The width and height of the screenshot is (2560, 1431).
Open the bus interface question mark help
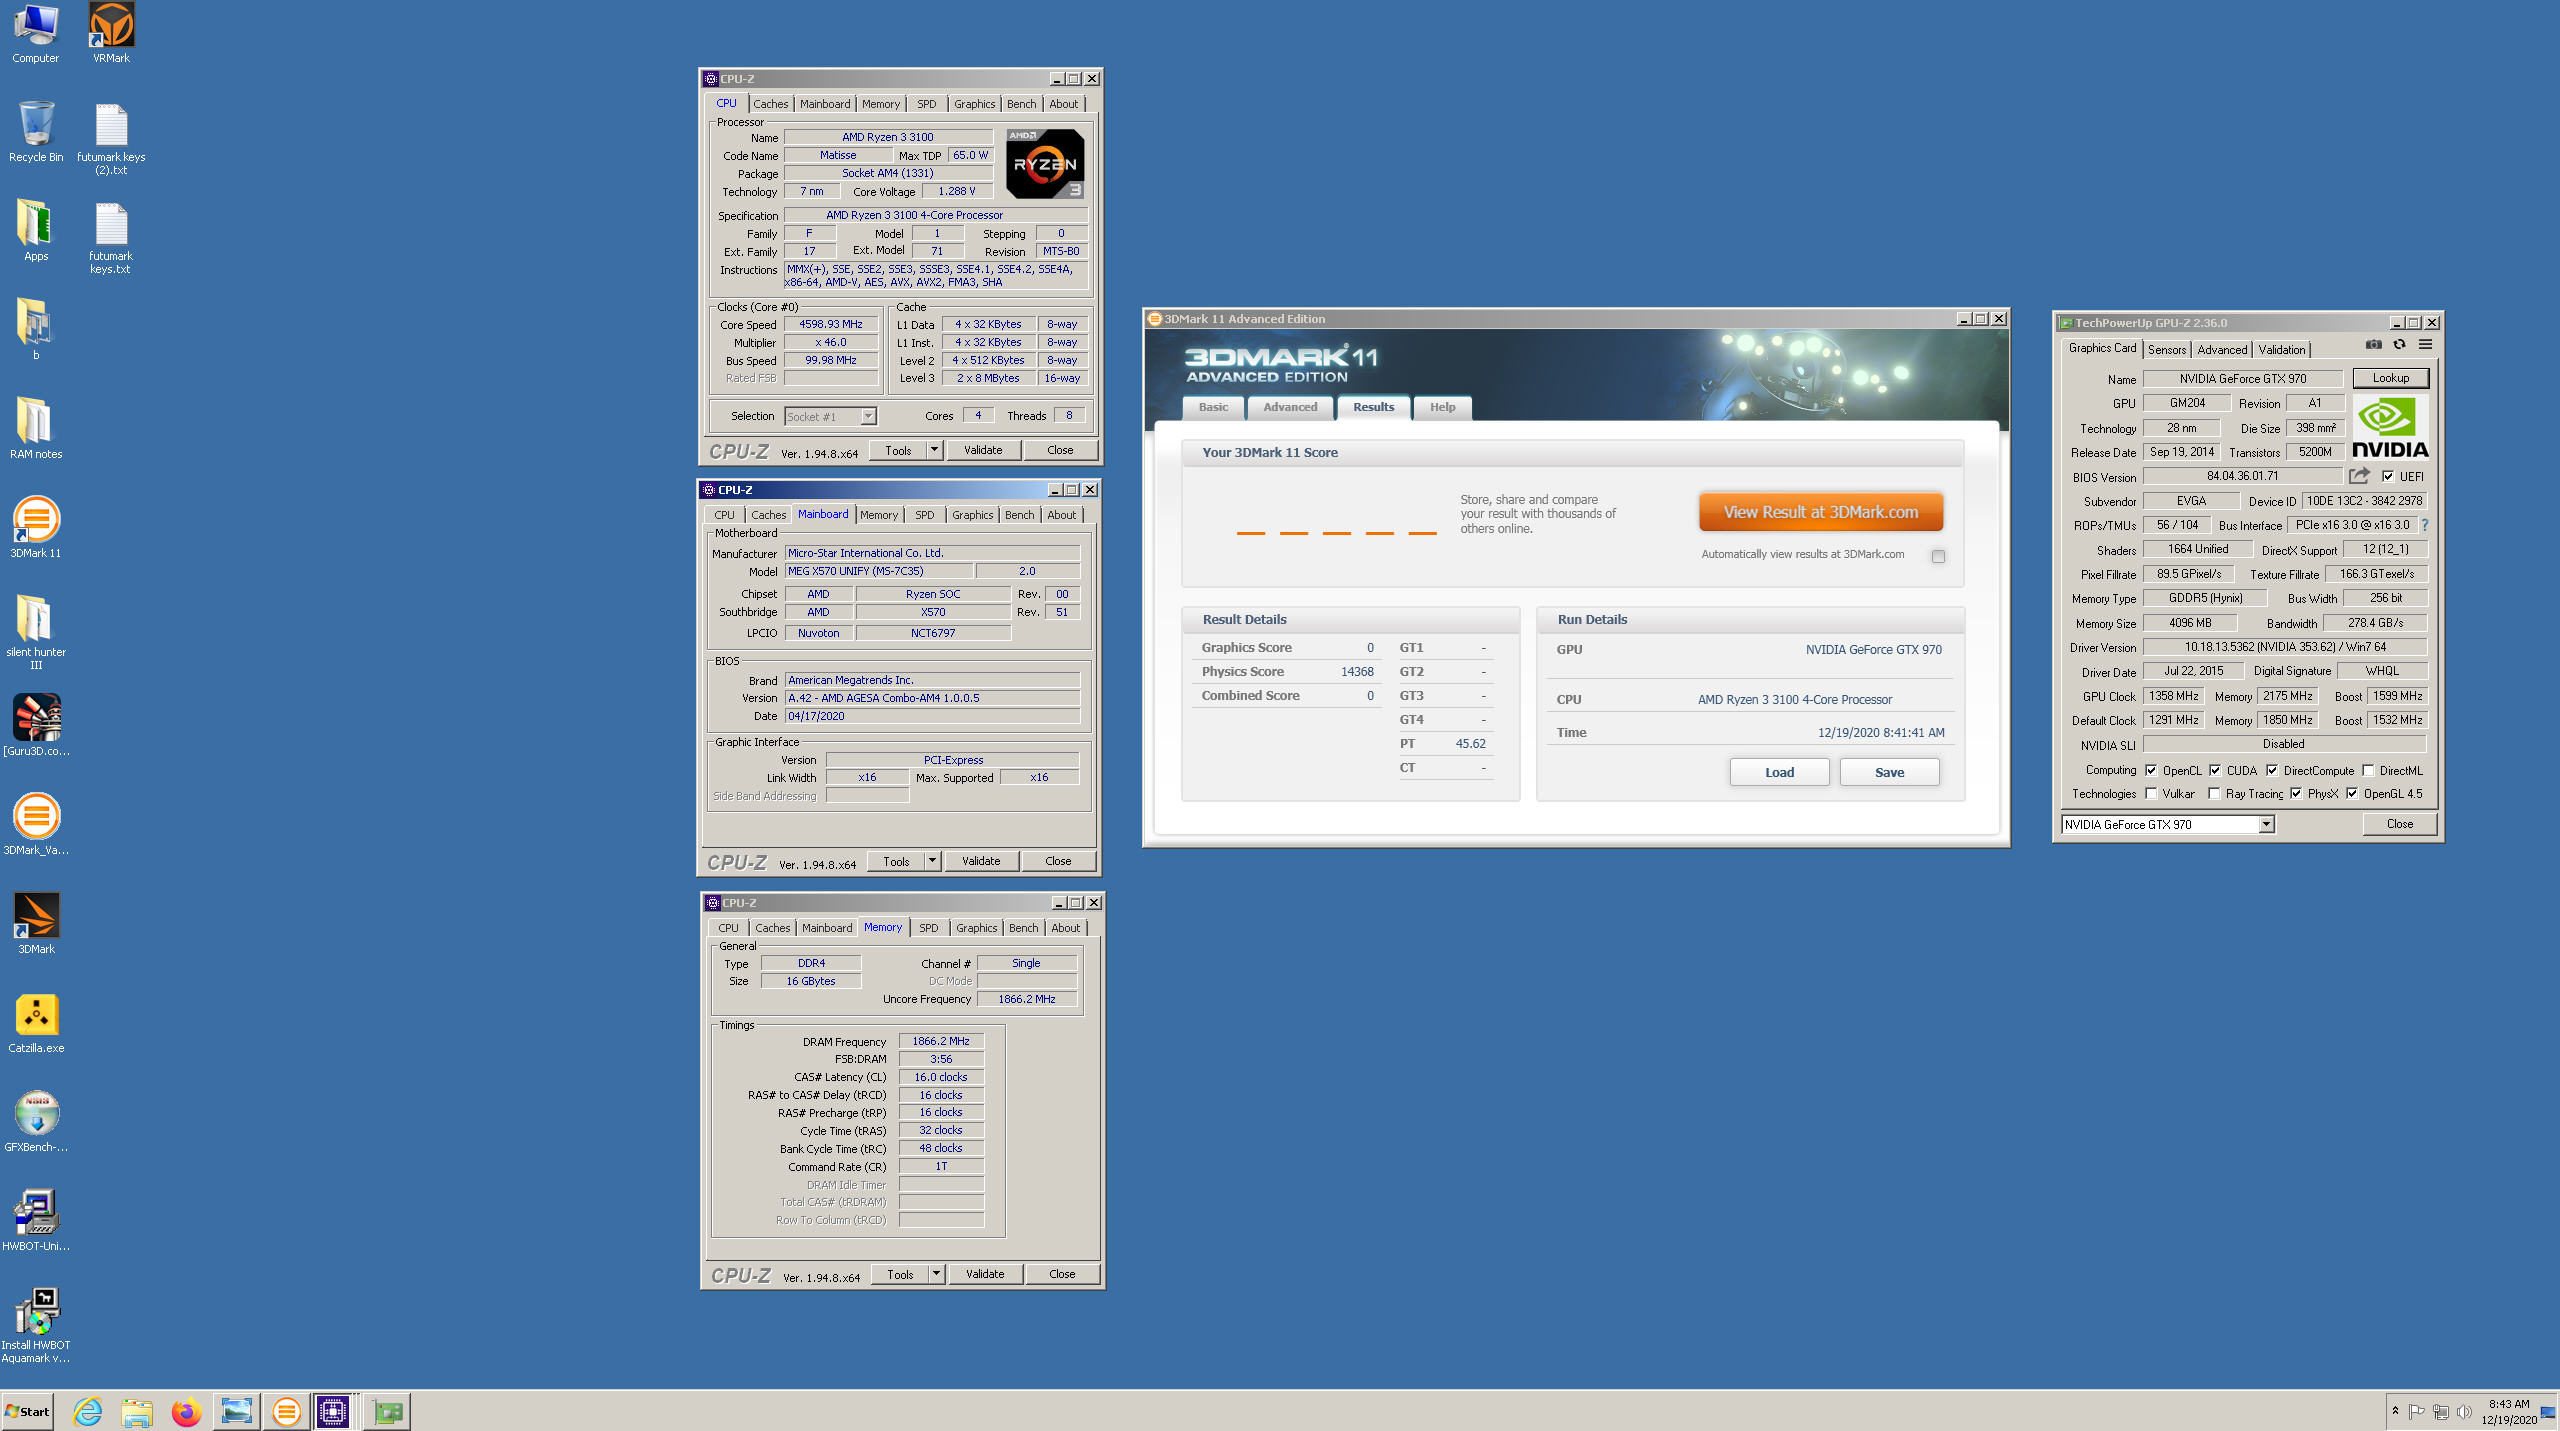2425,525
